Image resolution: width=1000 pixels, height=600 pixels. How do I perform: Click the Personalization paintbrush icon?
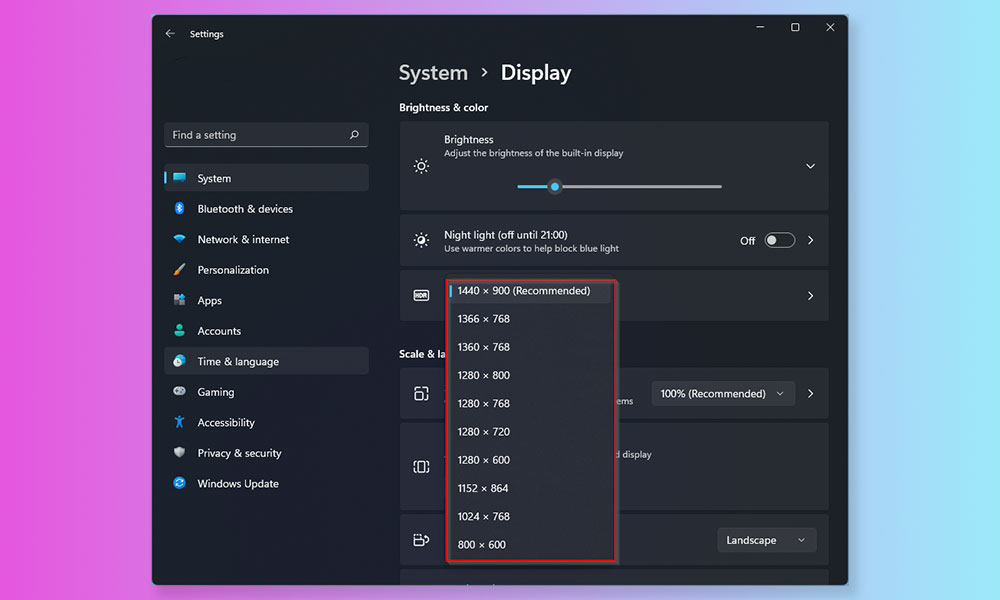[179, 270]
